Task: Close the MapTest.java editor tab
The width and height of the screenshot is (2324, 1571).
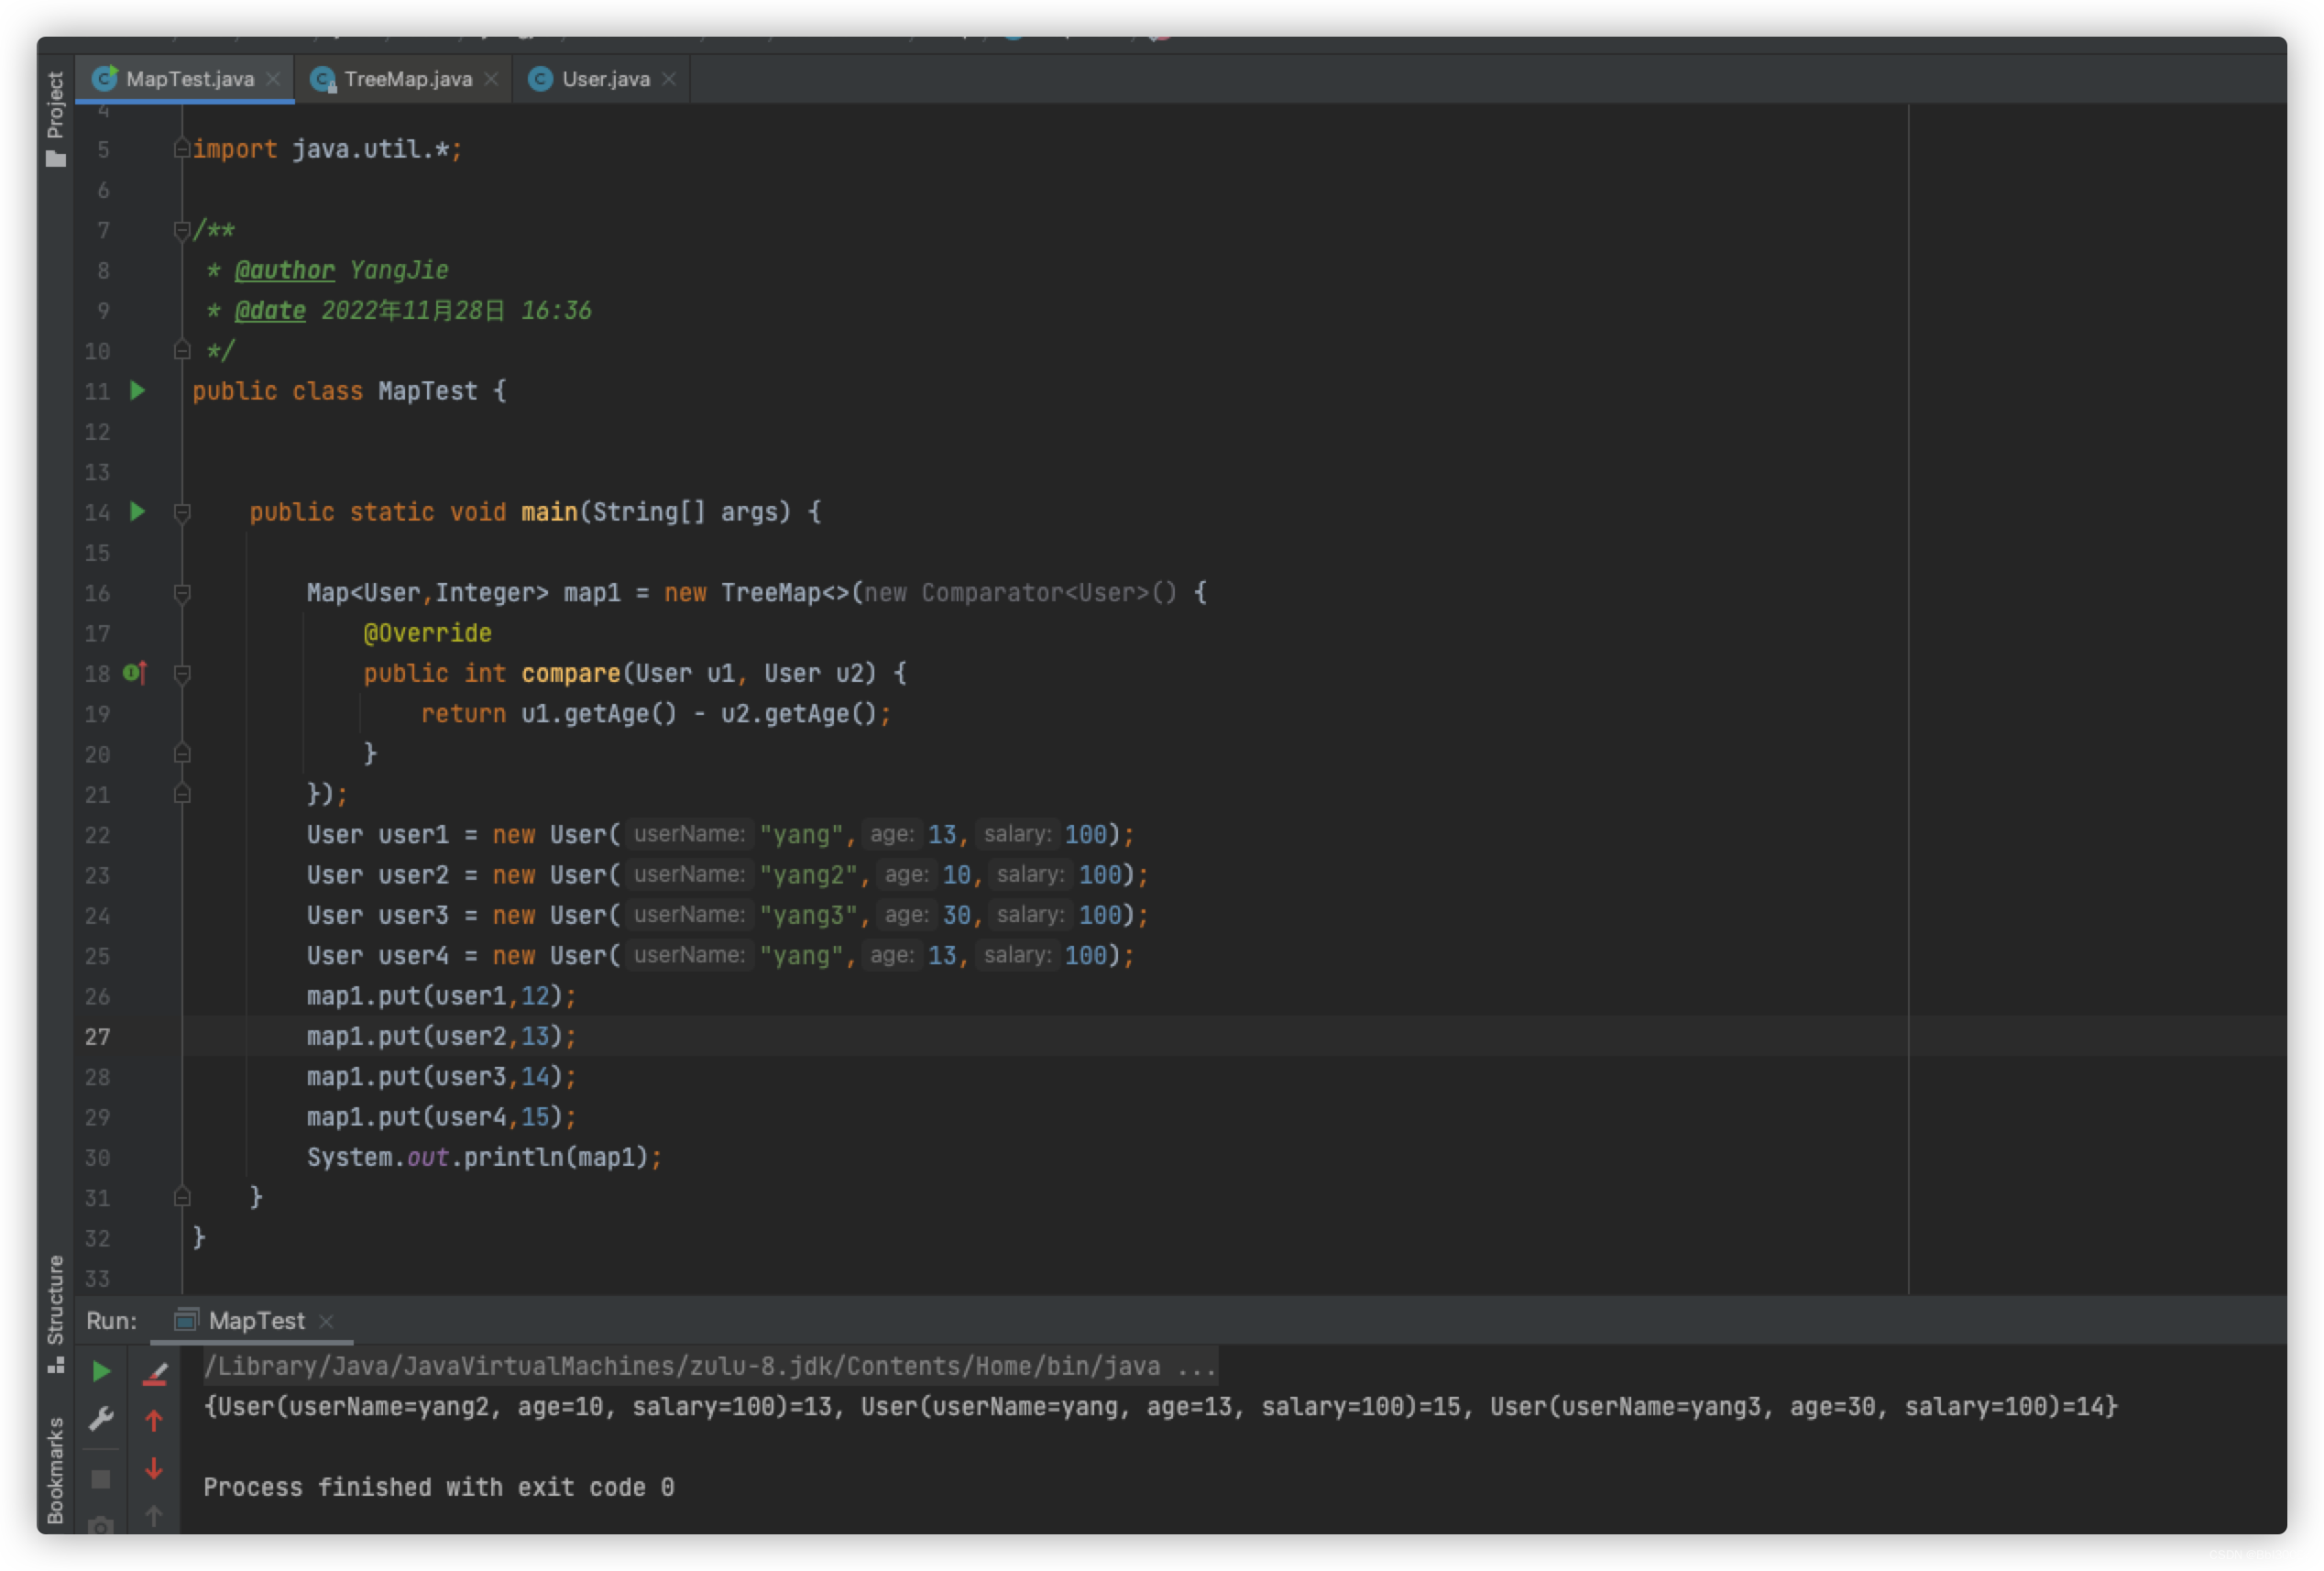Action: 273,79
